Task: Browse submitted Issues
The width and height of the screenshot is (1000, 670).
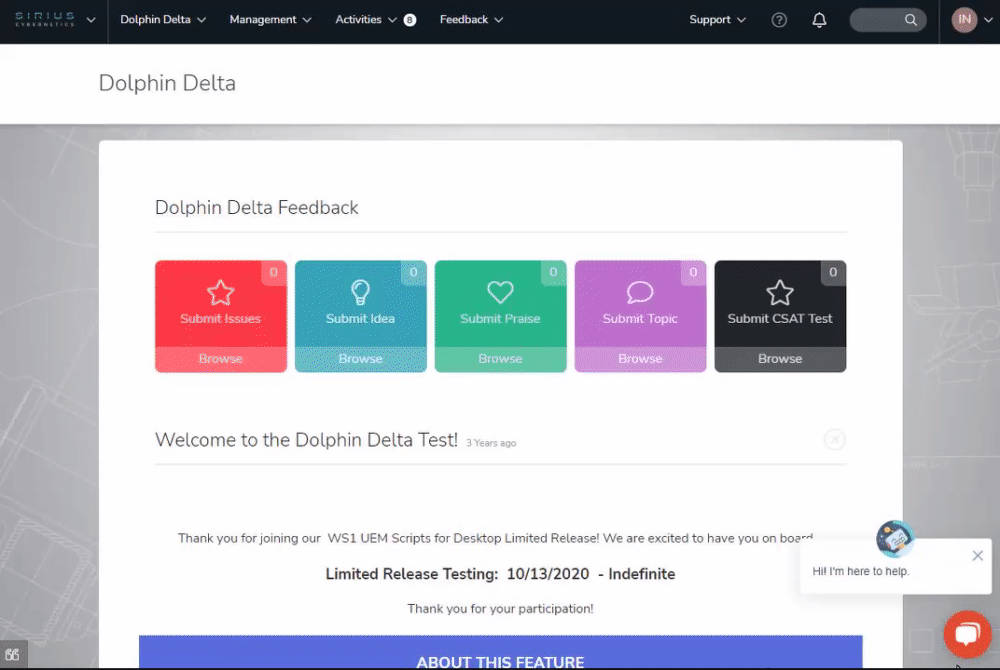Action: pos(221,359)
